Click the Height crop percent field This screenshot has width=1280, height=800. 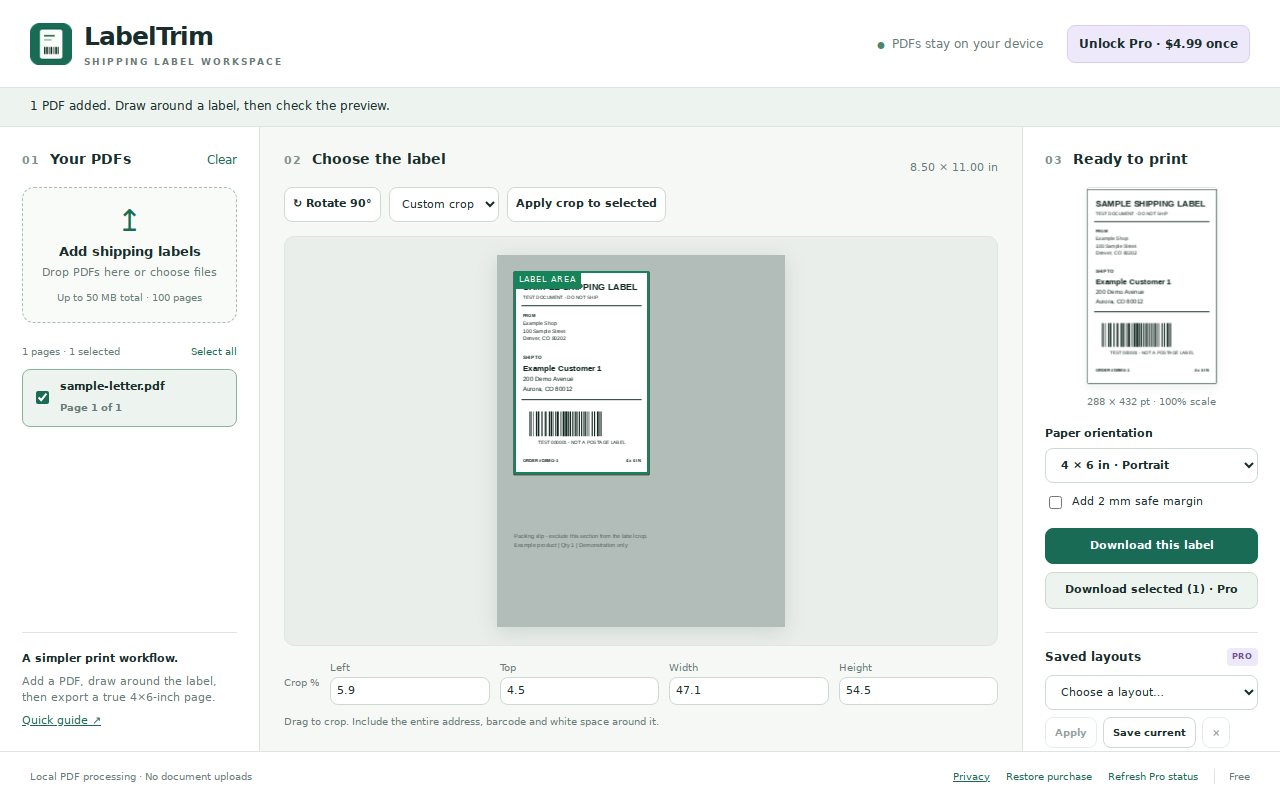[x=918, y=691]
